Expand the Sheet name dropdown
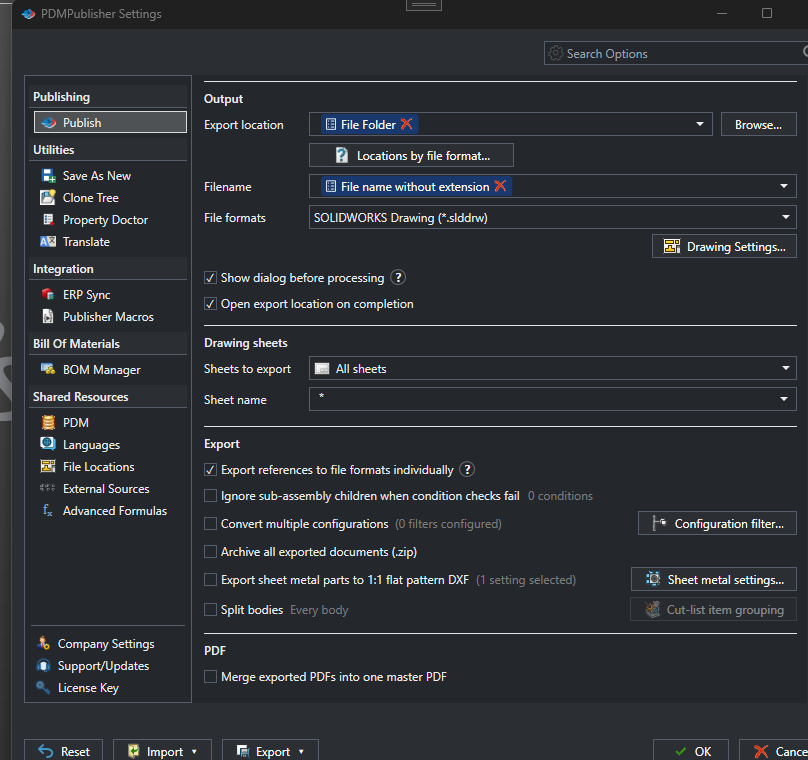Screen dimensions: 808x760 click(784, 399)
